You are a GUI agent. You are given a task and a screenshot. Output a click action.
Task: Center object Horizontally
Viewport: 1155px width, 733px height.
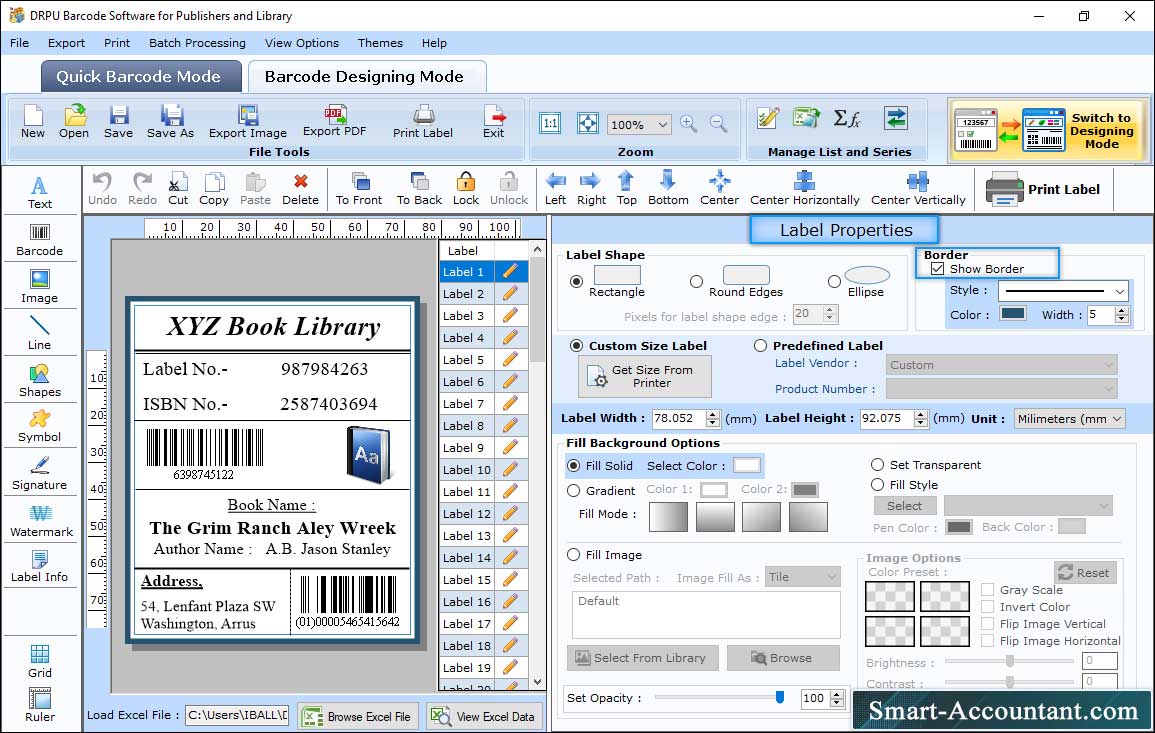coord(804,189)
